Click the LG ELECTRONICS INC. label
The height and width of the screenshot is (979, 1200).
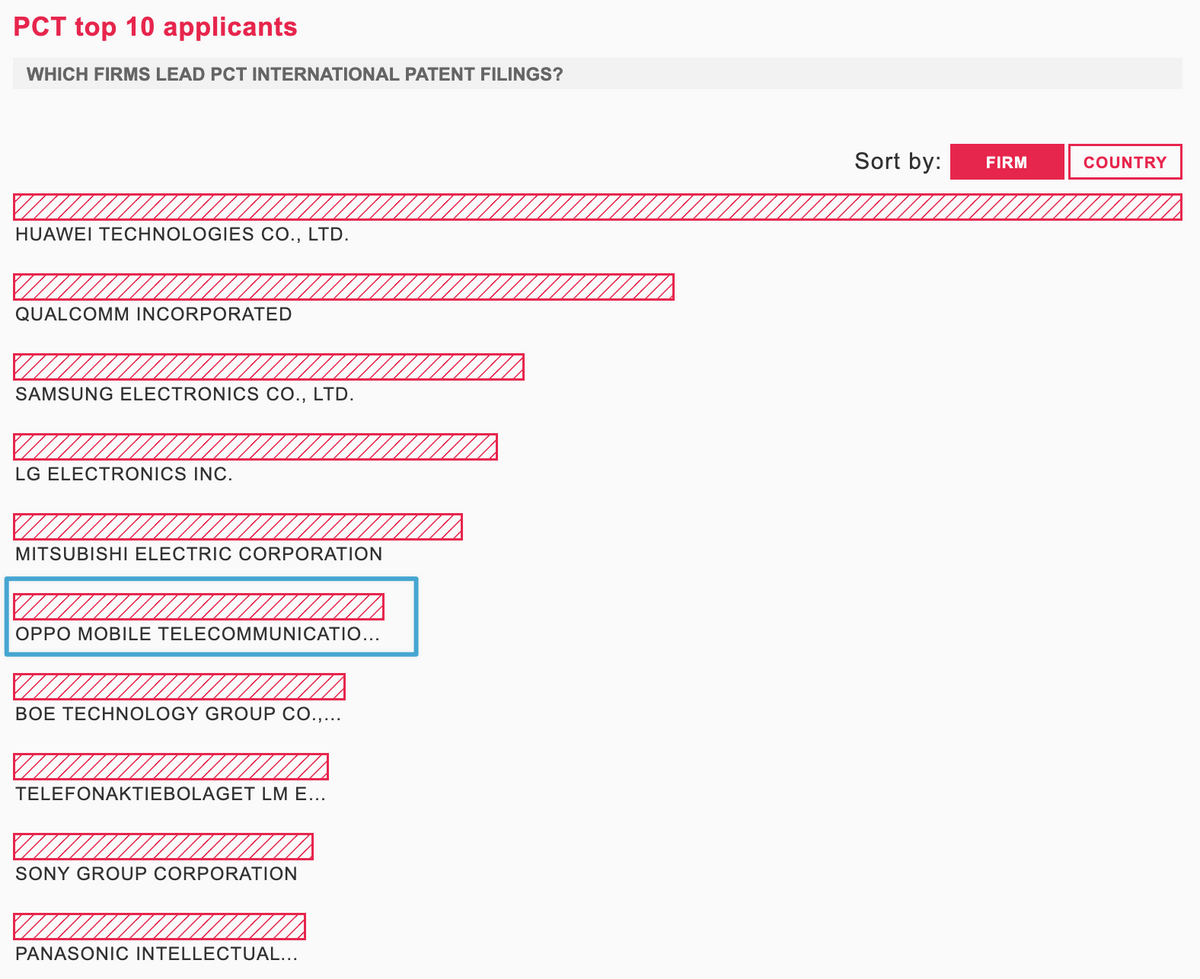[124, 475]
